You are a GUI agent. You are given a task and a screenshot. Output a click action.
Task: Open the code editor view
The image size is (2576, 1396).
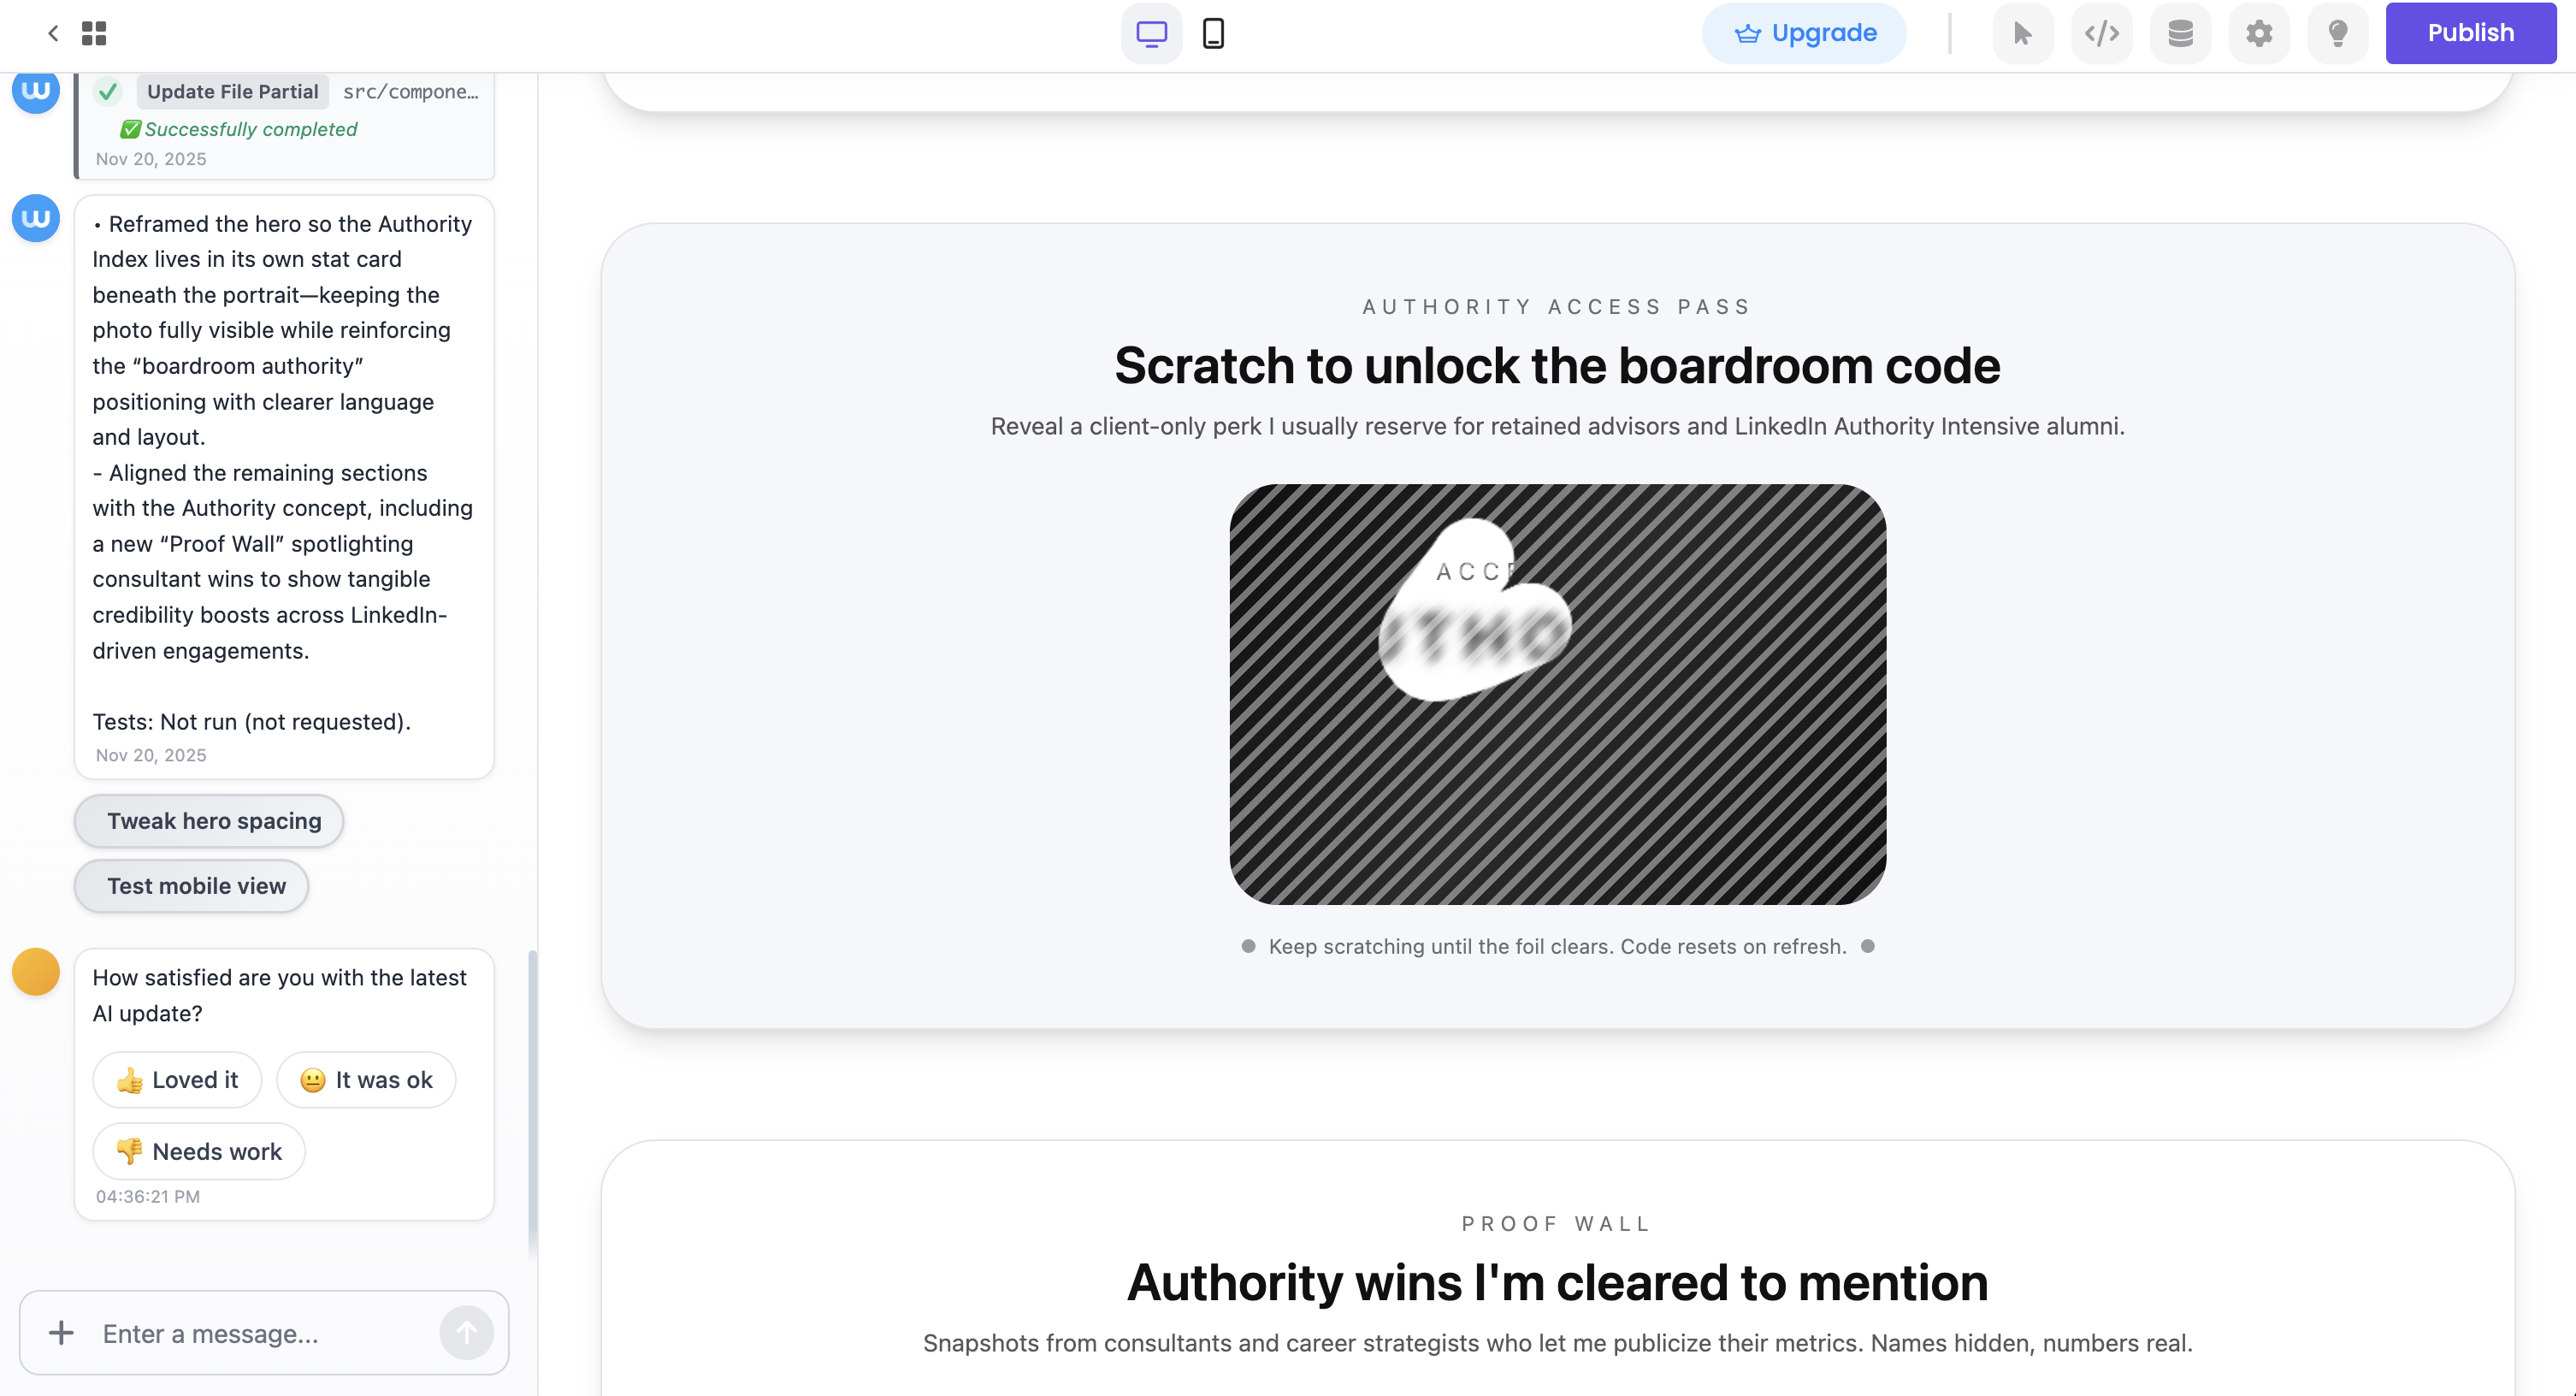pos(2101,33)
